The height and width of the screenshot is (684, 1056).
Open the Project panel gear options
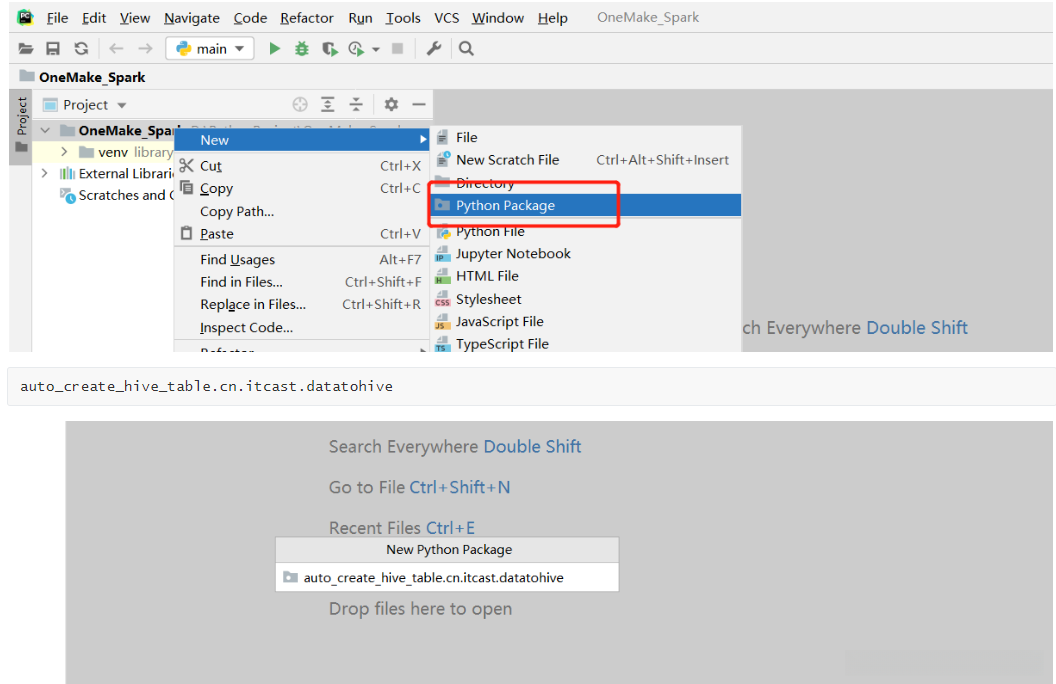point(391,104)
